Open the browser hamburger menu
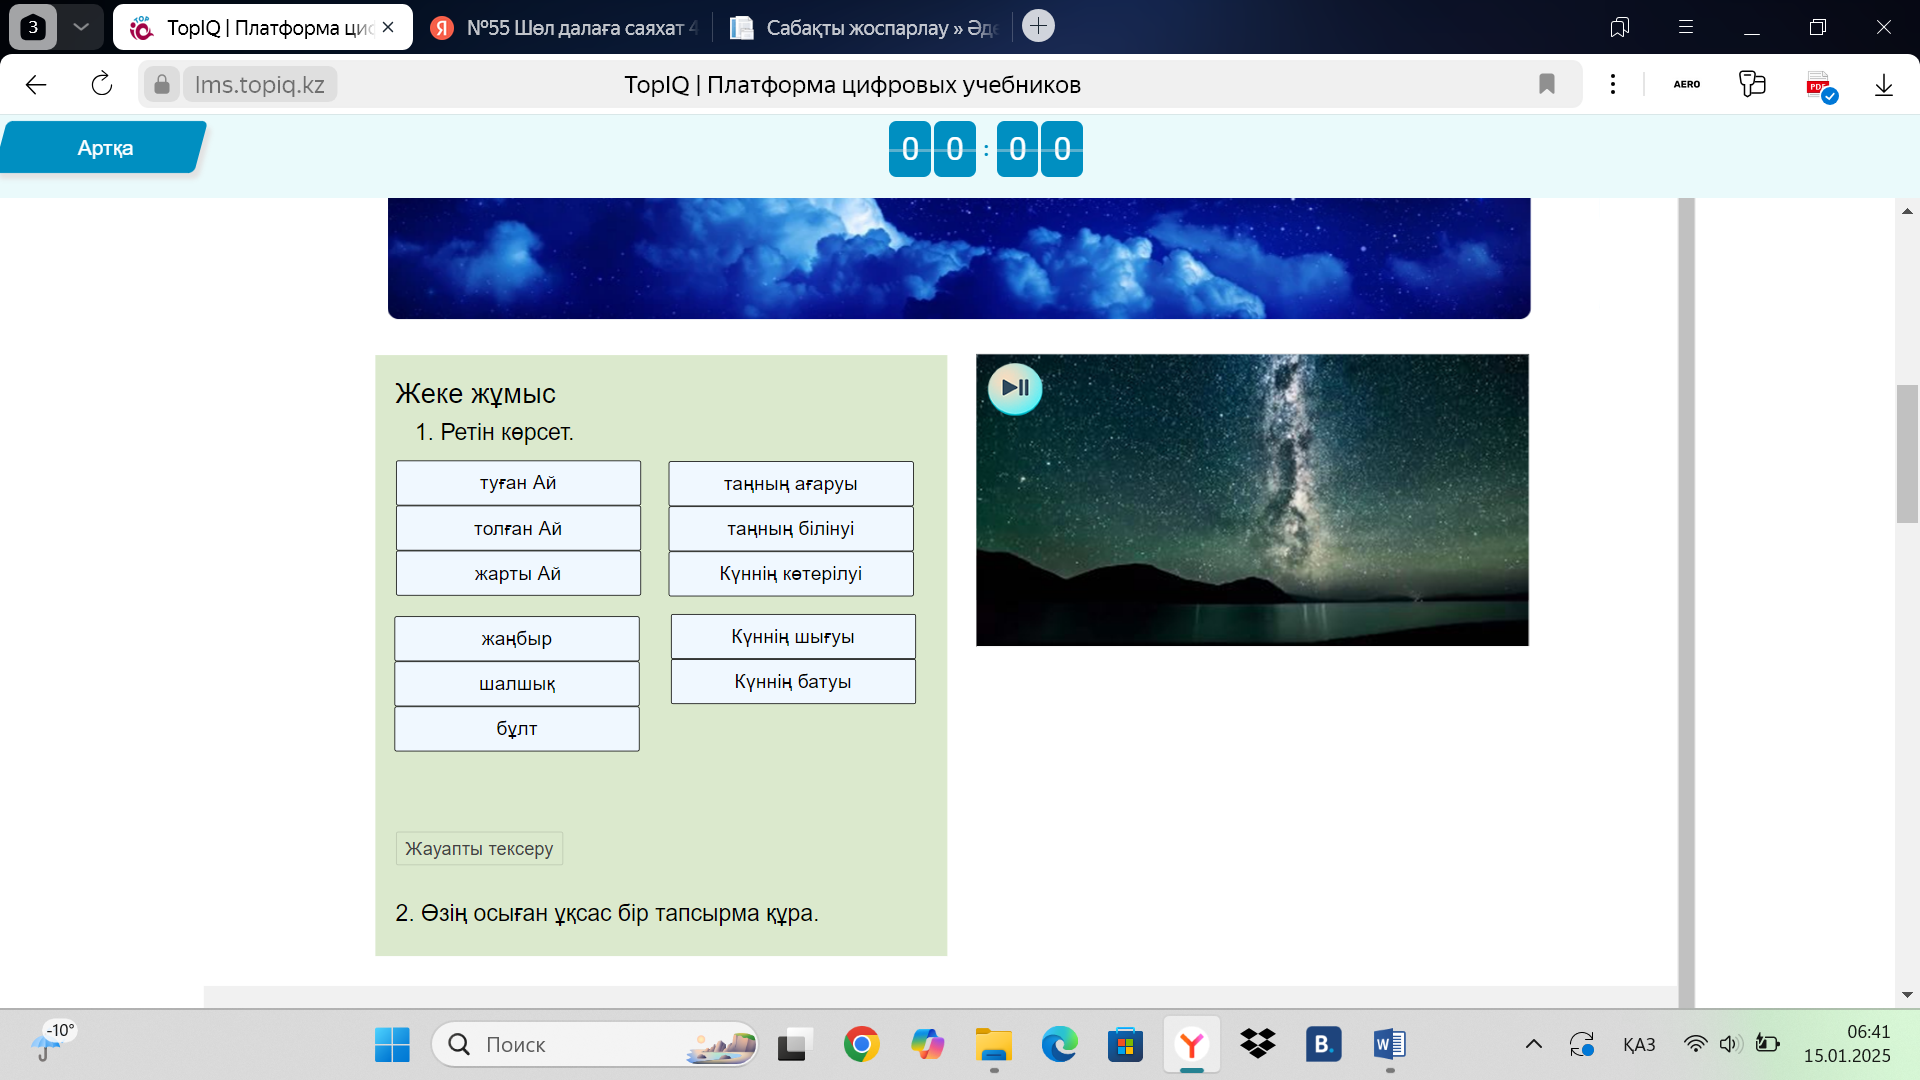Screen dimensions: 1920x1080 point(1686,27)
